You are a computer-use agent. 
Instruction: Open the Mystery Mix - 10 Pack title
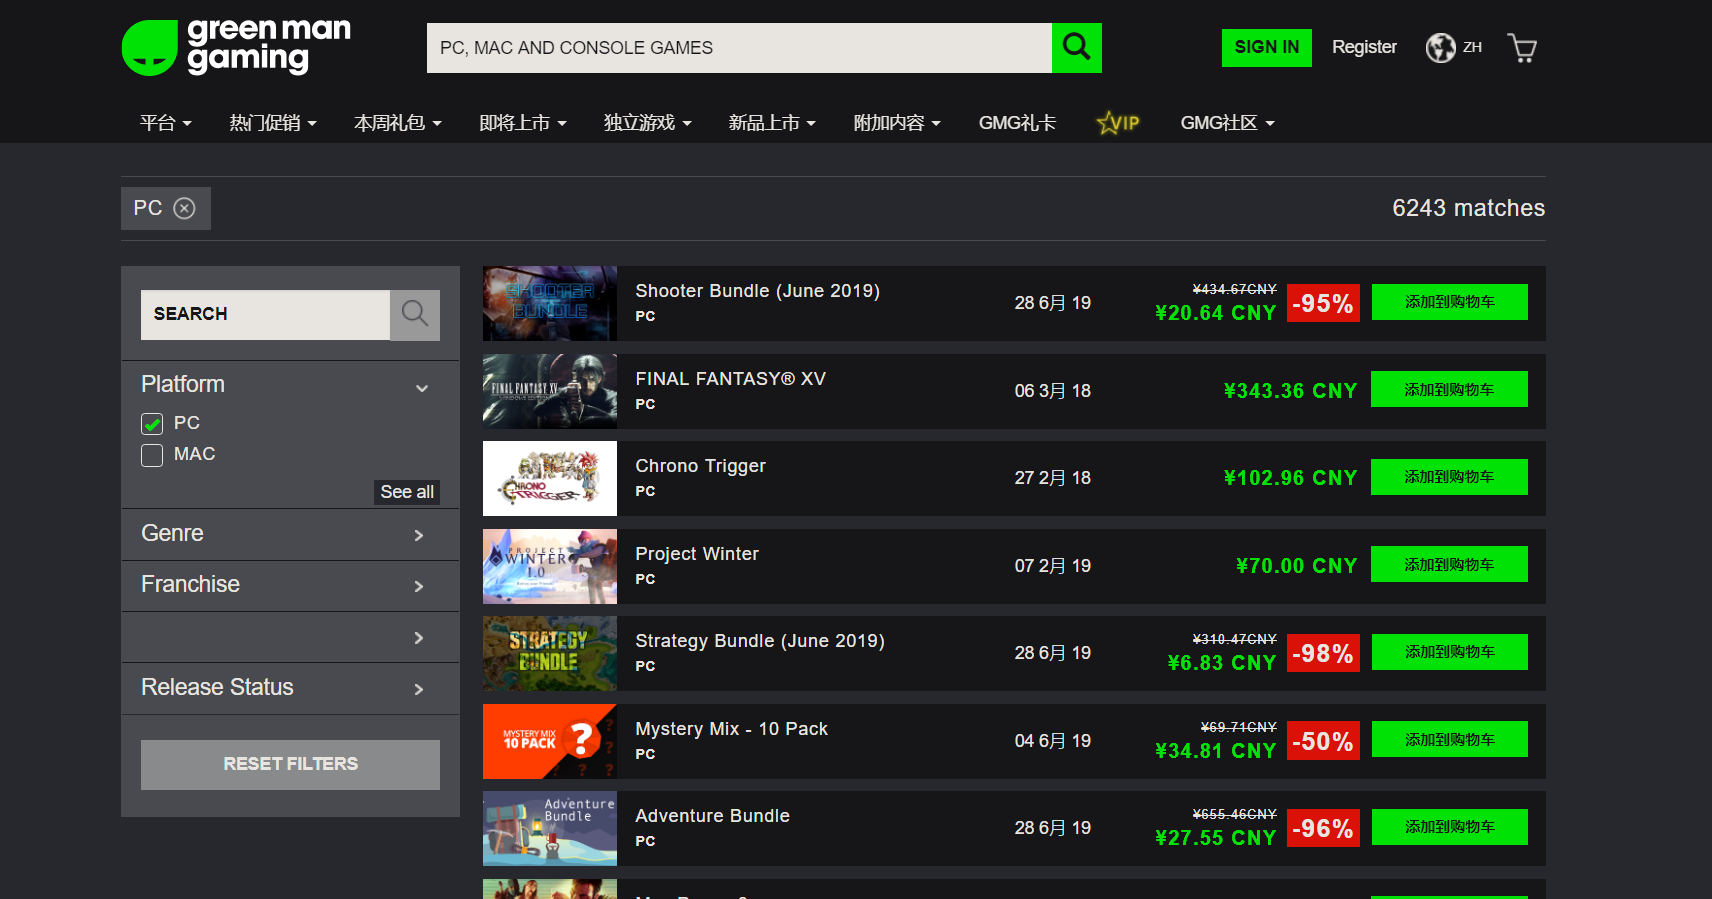[731, 729]
